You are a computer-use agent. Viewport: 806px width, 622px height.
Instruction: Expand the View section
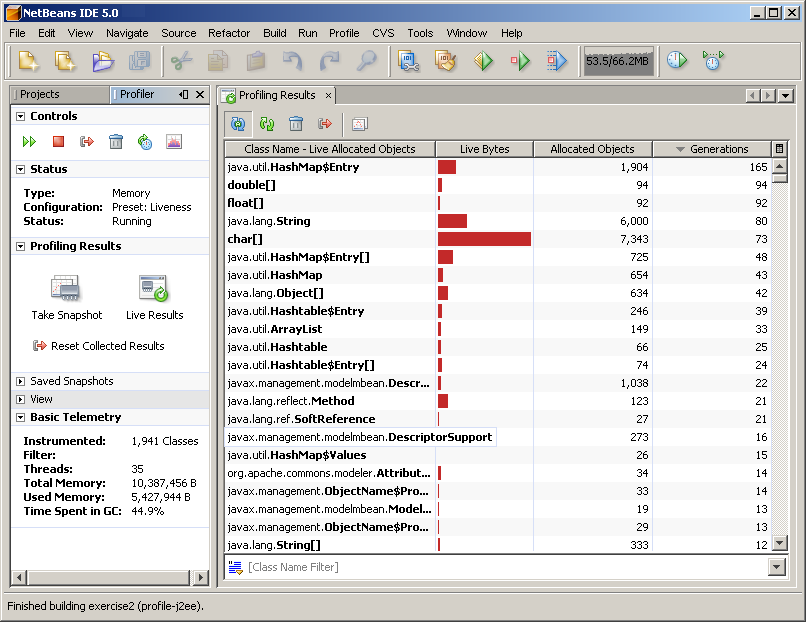(x=20, y=399)
